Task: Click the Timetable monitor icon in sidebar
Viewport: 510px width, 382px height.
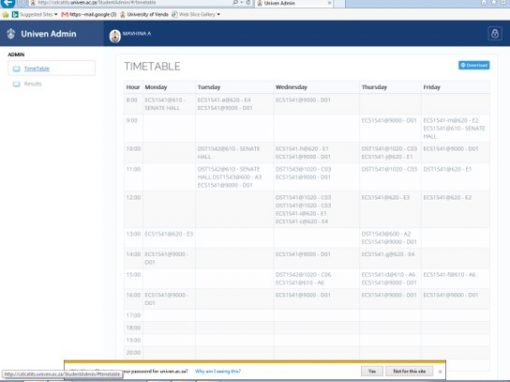Action: point(16,69)
